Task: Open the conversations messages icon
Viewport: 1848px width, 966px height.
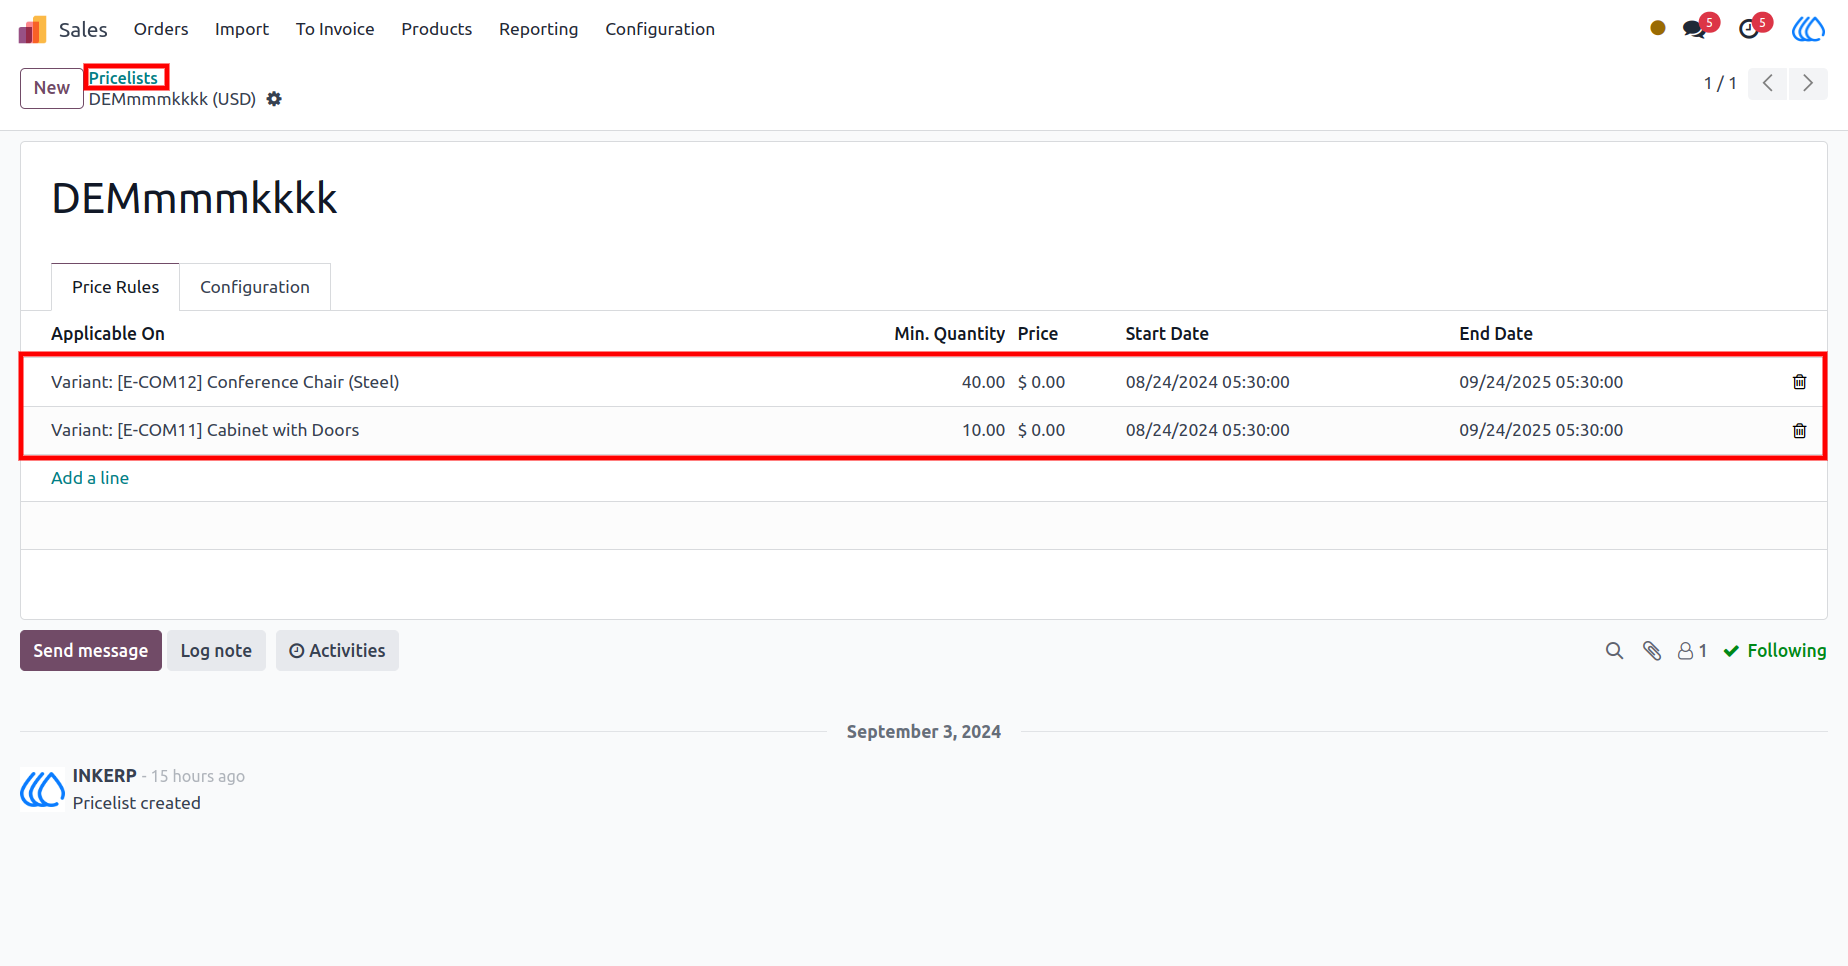Action: 1695,29
